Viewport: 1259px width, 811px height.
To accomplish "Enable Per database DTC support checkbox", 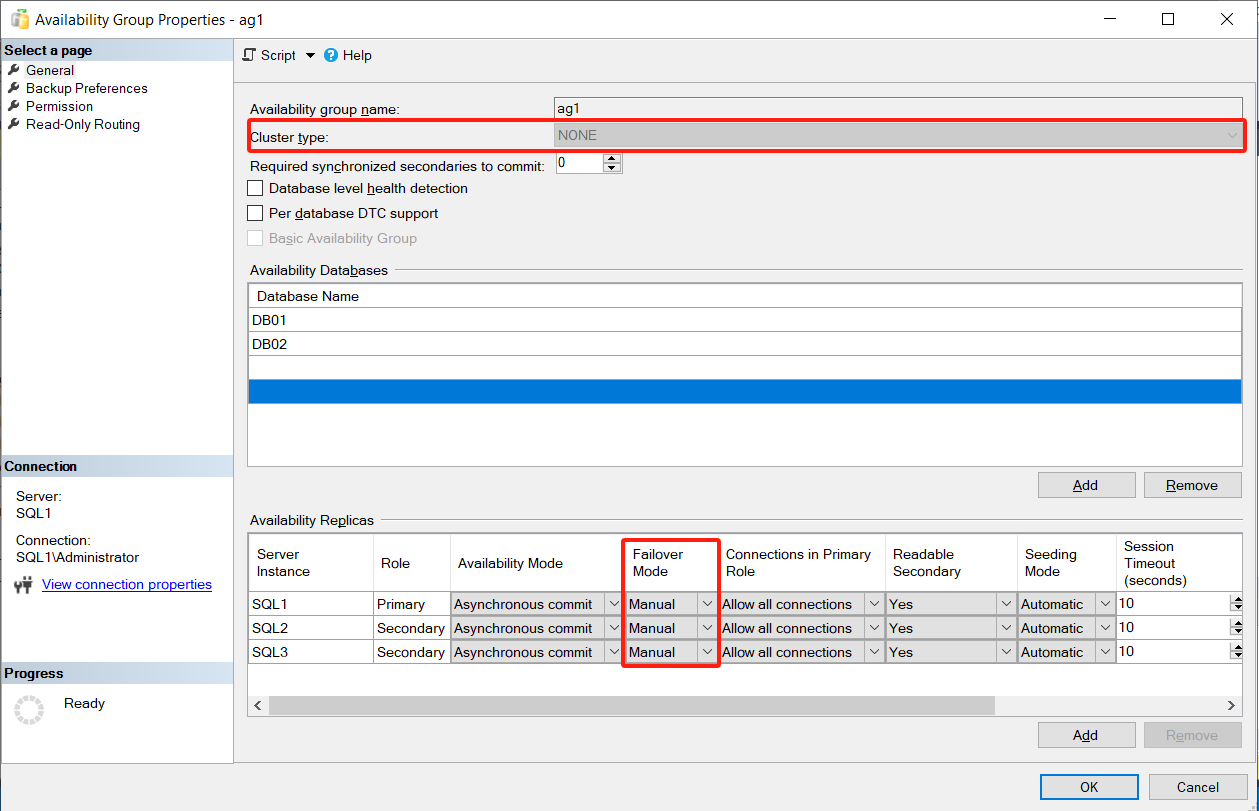I will click(x=255, y=213).
